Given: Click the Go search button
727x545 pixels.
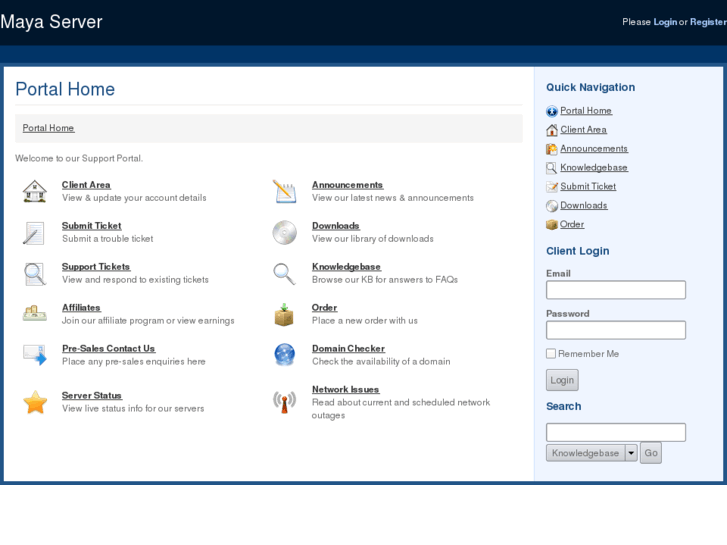Looking at the screenshot, I should click(x=651, y=453).
